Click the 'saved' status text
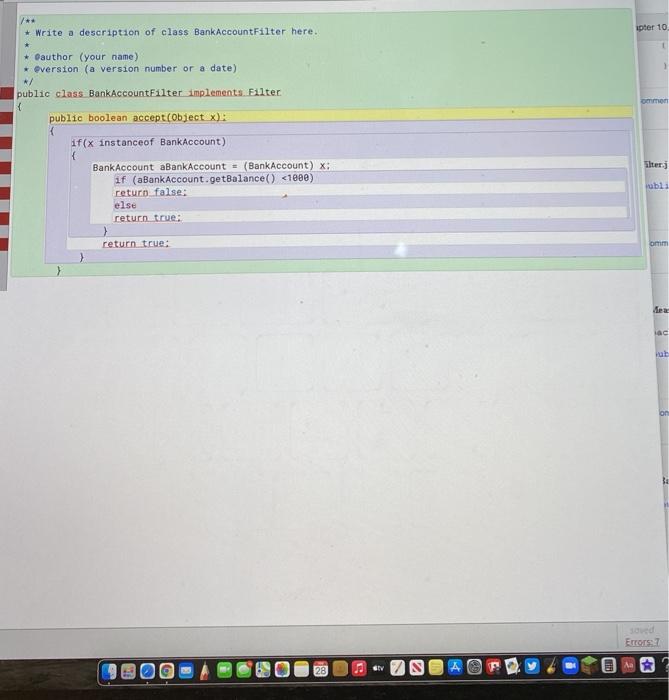Viewport: 669px width, 700px height. click(x=642, y=630)
